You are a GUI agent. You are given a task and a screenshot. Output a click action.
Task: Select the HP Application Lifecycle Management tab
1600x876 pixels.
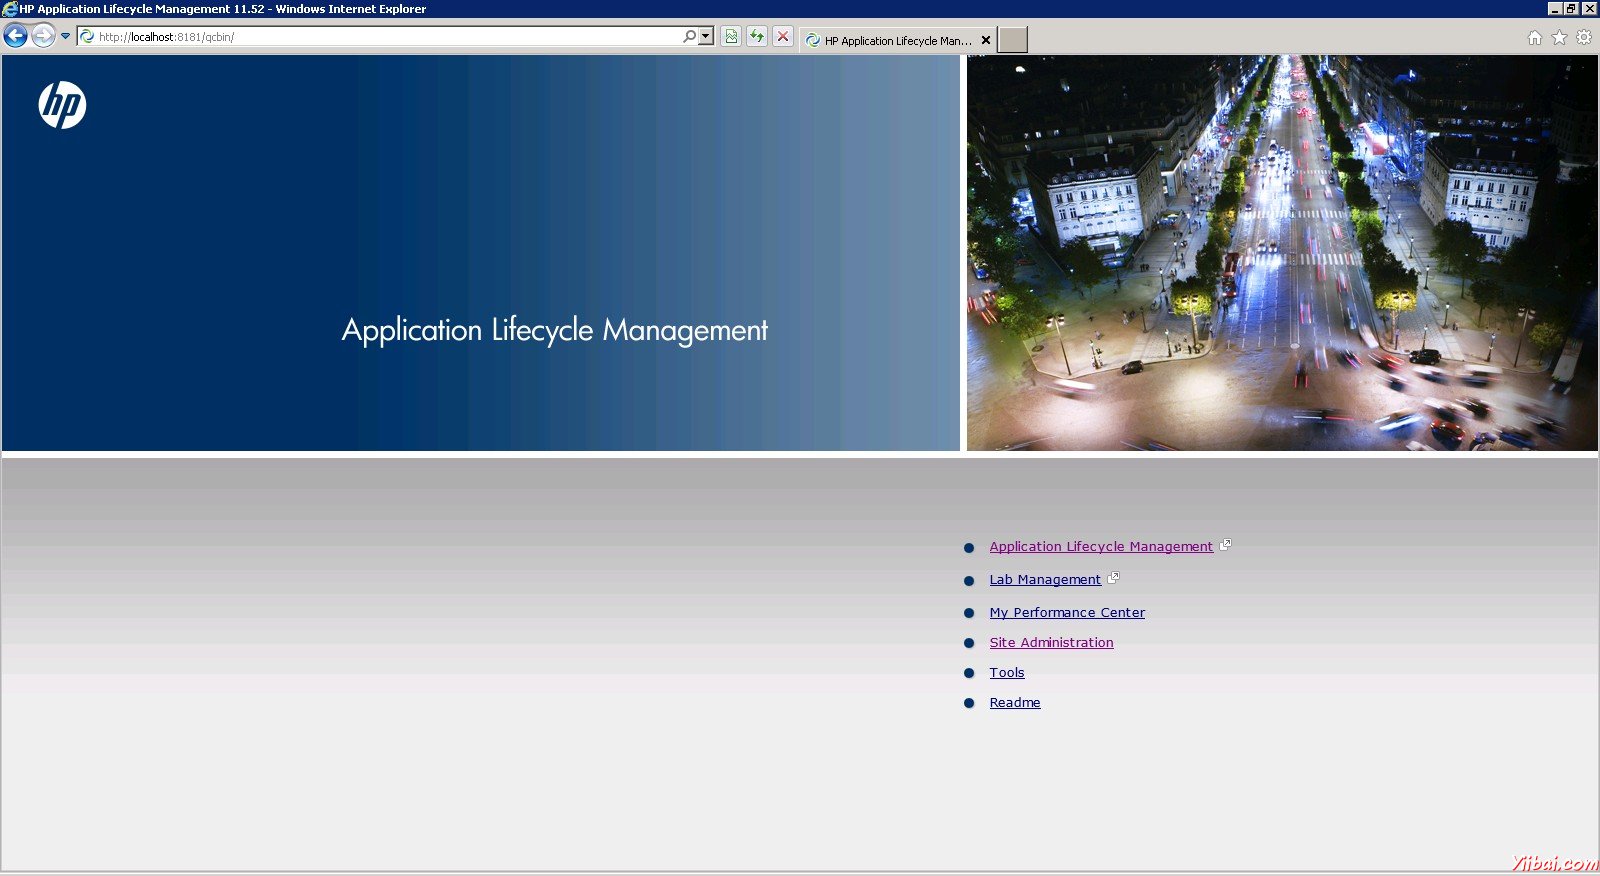(890, 41)
